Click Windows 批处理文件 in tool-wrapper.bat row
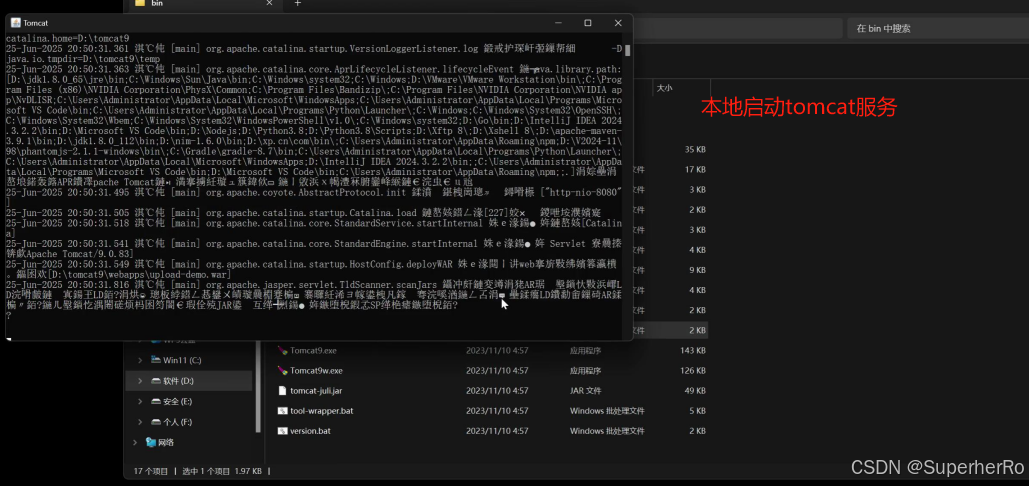Screen dimensions: 1029x486 click(x=607, y=411)
